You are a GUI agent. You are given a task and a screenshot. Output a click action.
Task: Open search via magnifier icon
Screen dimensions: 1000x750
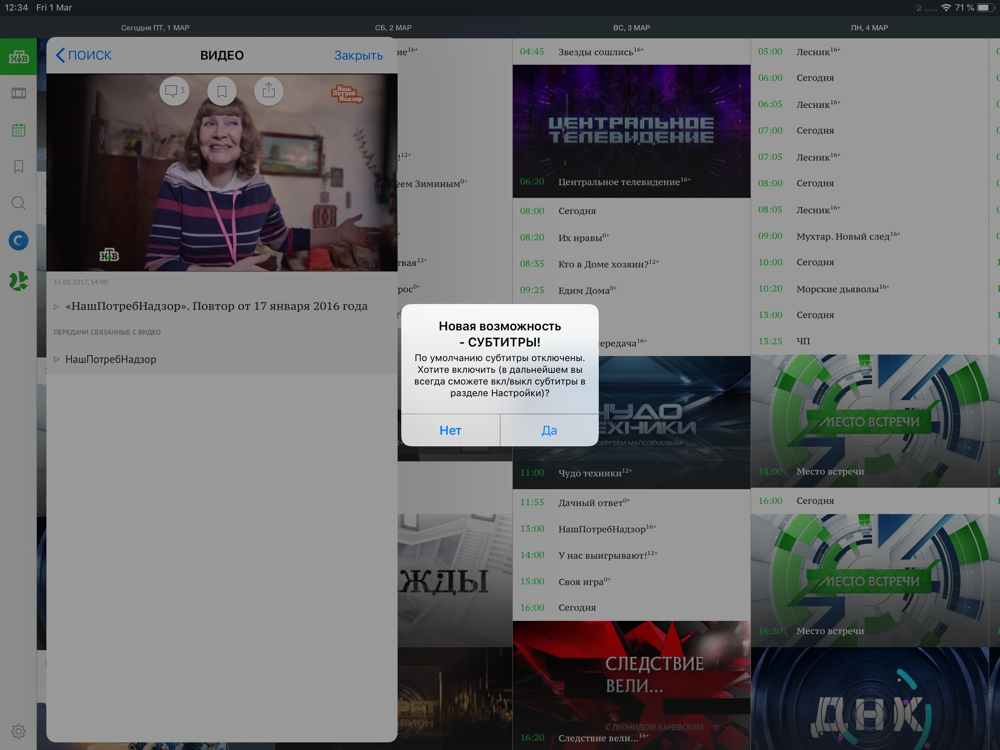tap(18, 203)
